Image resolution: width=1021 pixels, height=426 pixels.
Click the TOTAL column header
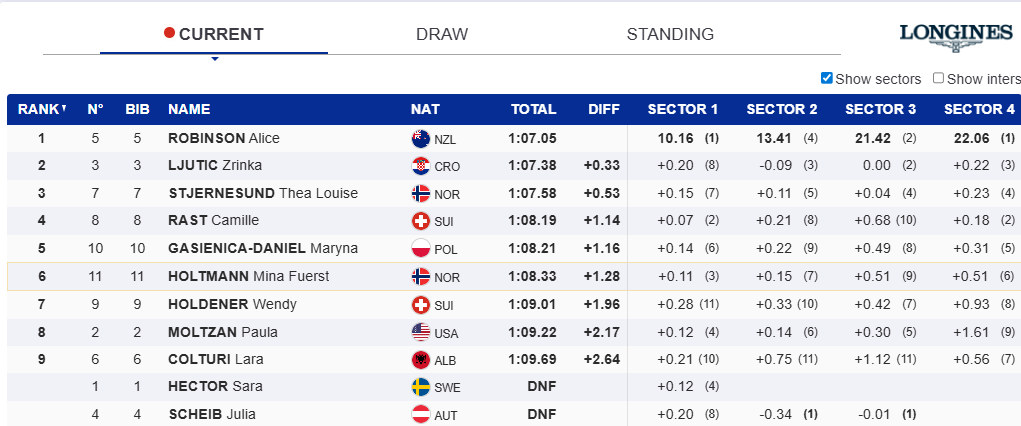[533, 109]
